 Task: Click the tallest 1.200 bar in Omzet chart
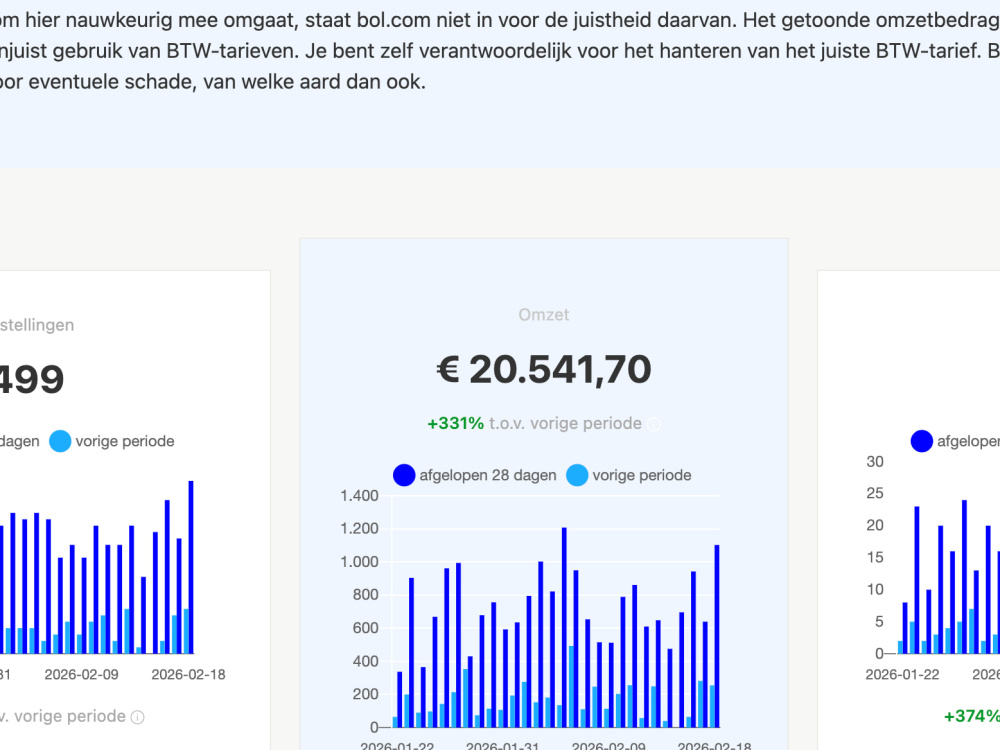coord(564,628)
